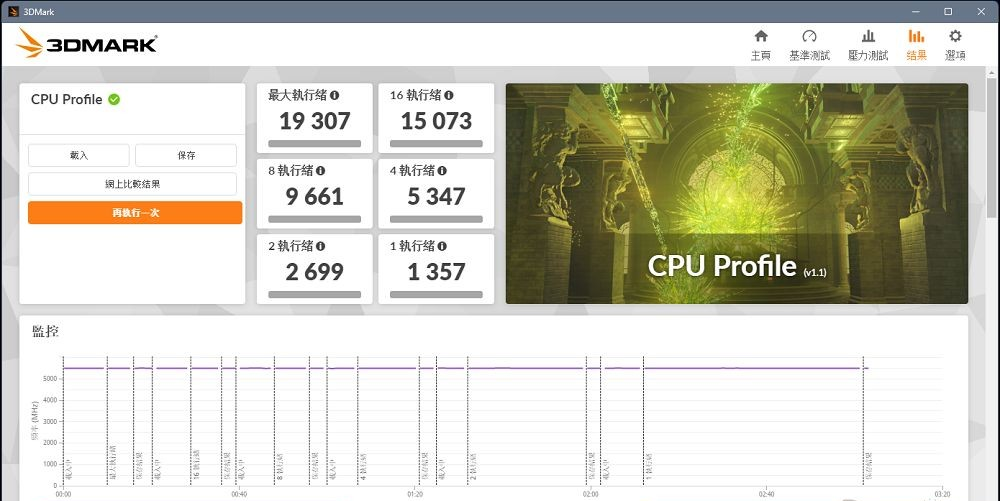Click the 19 307 max threads score

(x=314, y=120)
